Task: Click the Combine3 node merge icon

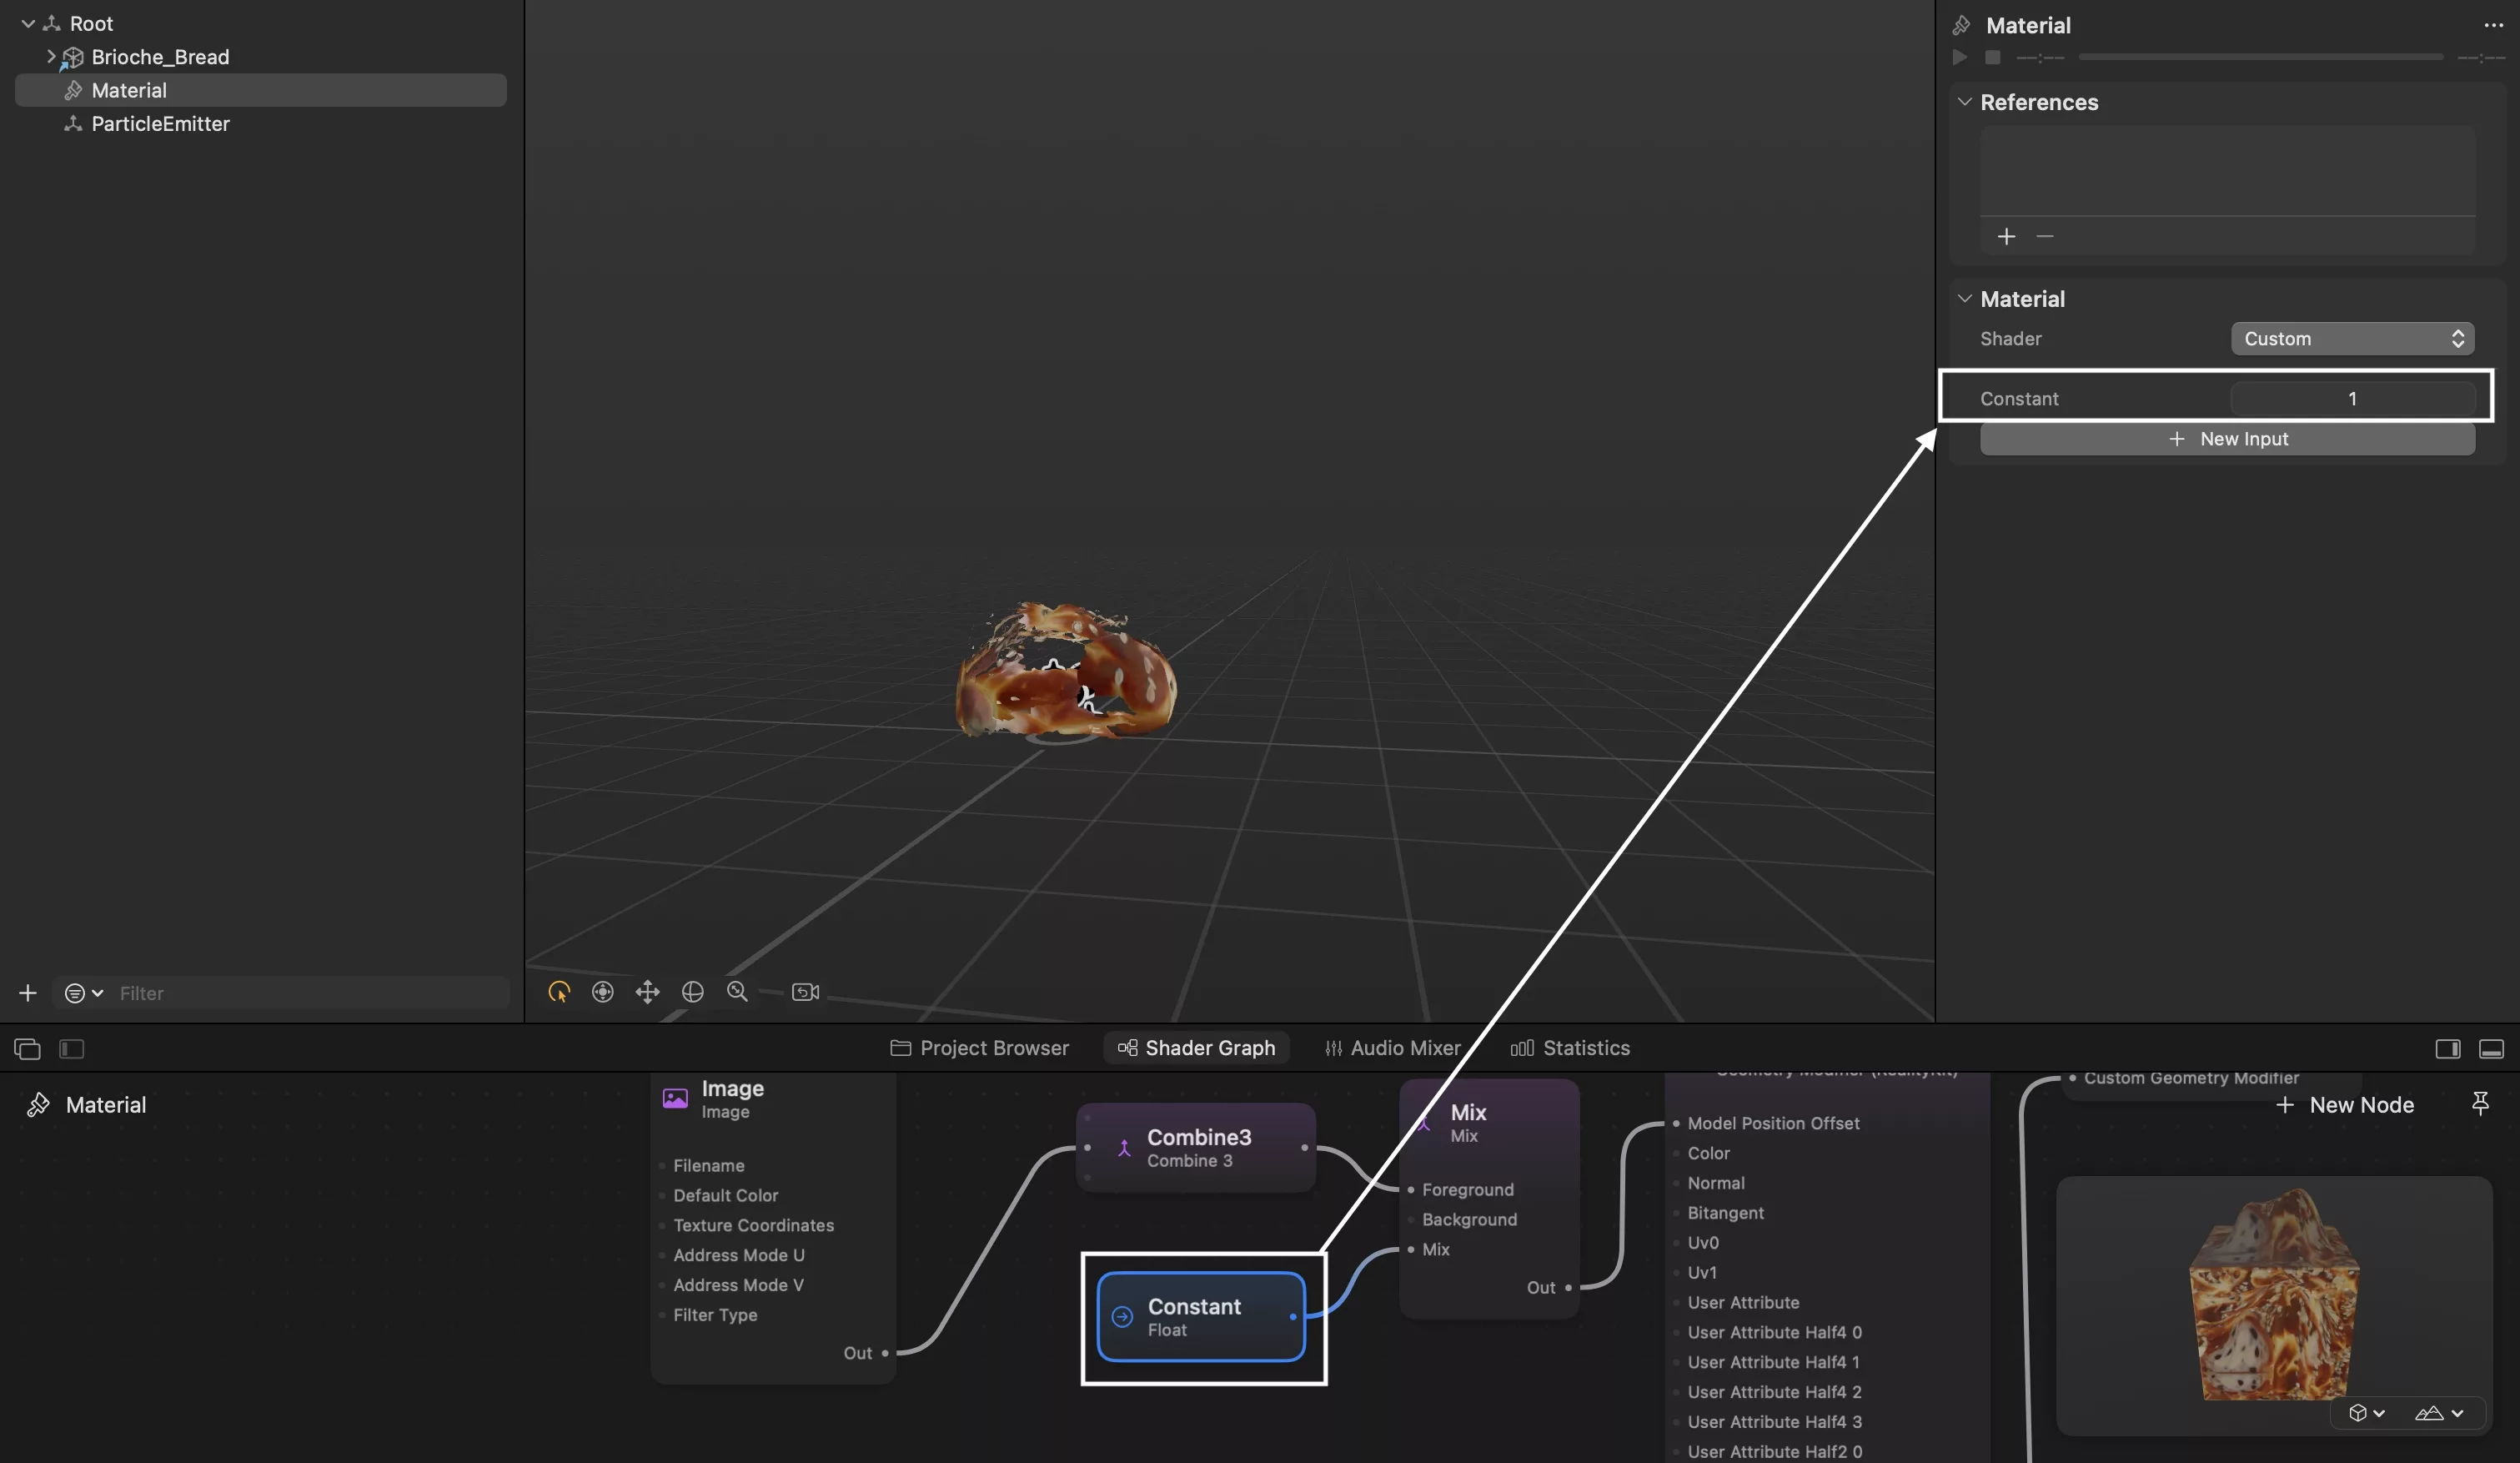Action: (x=1124, y=1148)
